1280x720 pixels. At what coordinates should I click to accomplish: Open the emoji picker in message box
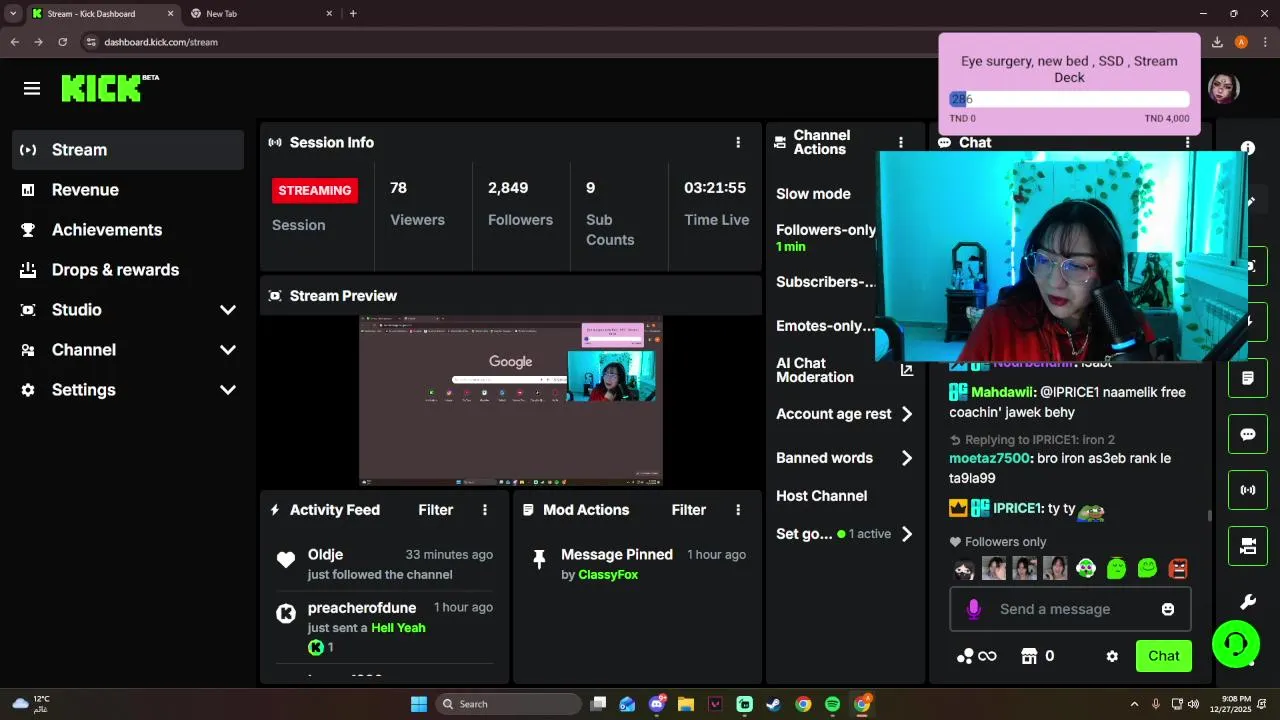pos(1168,609)
